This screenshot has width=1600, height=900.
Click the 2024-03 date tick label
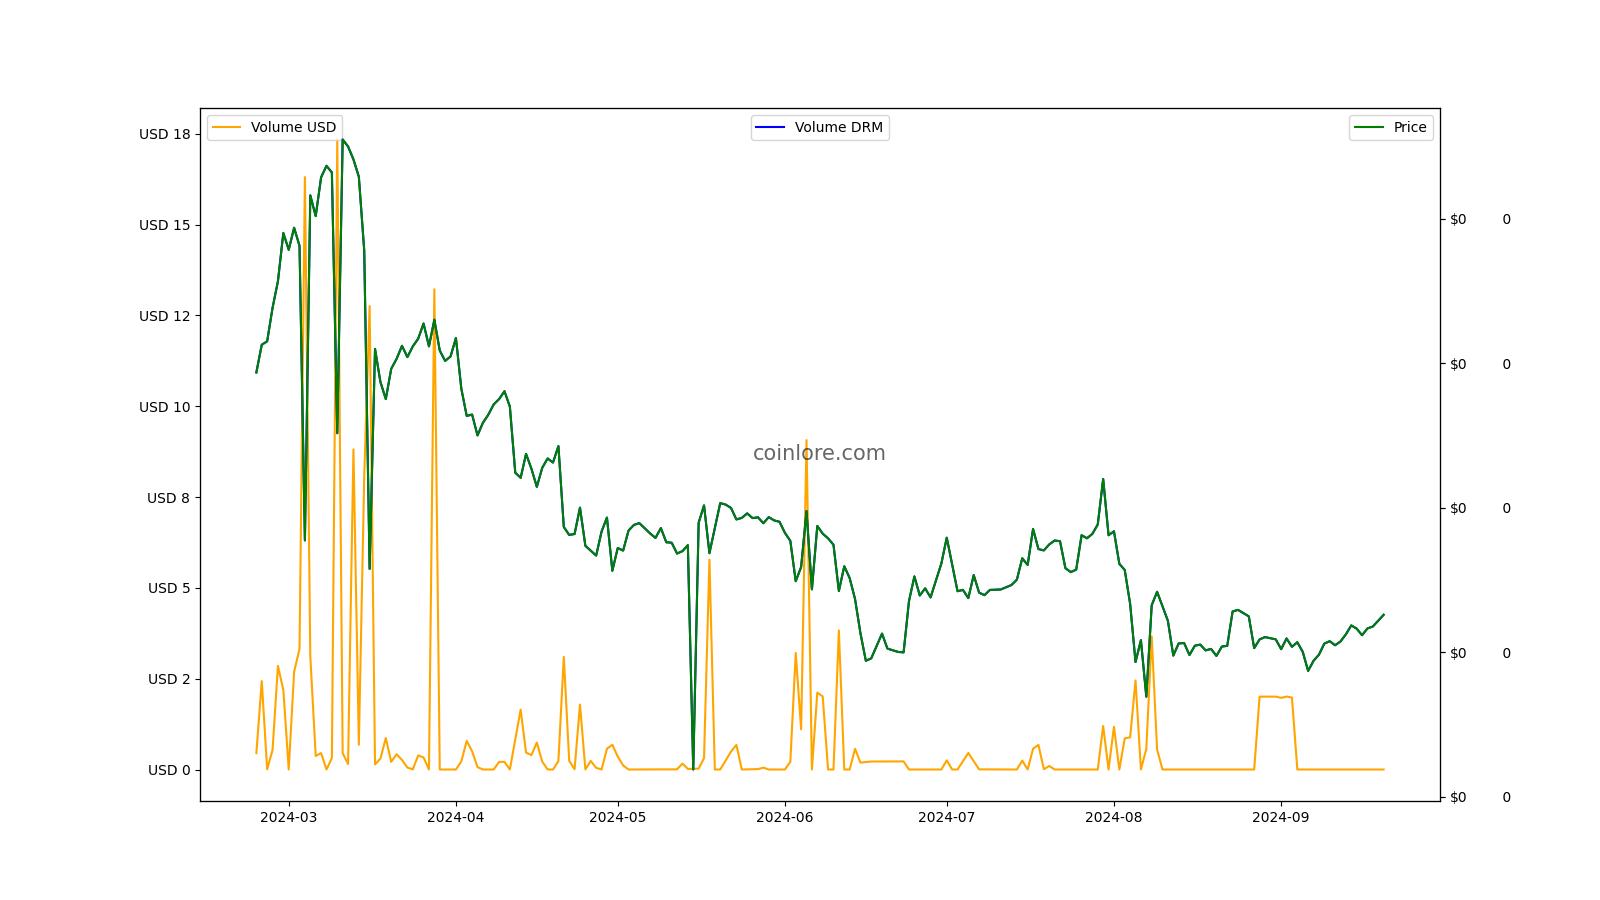(289, 817)
